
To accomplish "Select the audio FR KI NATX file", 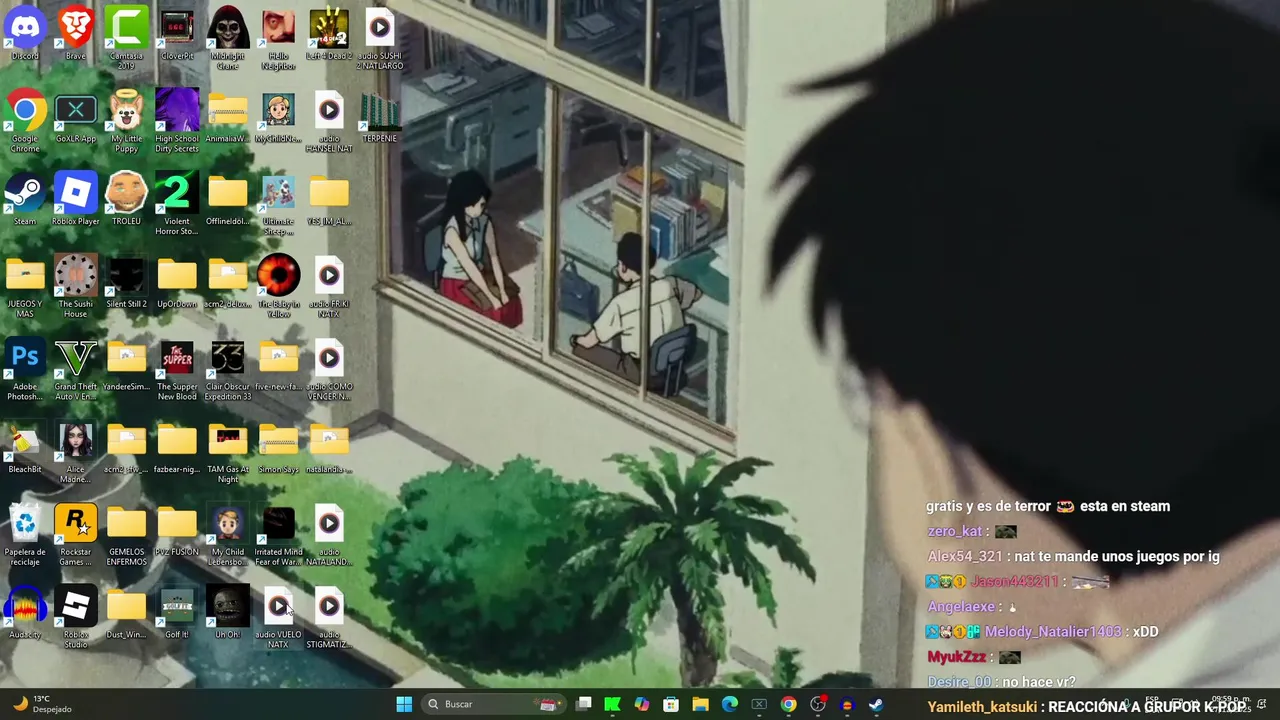I will (x=329, y=287).
